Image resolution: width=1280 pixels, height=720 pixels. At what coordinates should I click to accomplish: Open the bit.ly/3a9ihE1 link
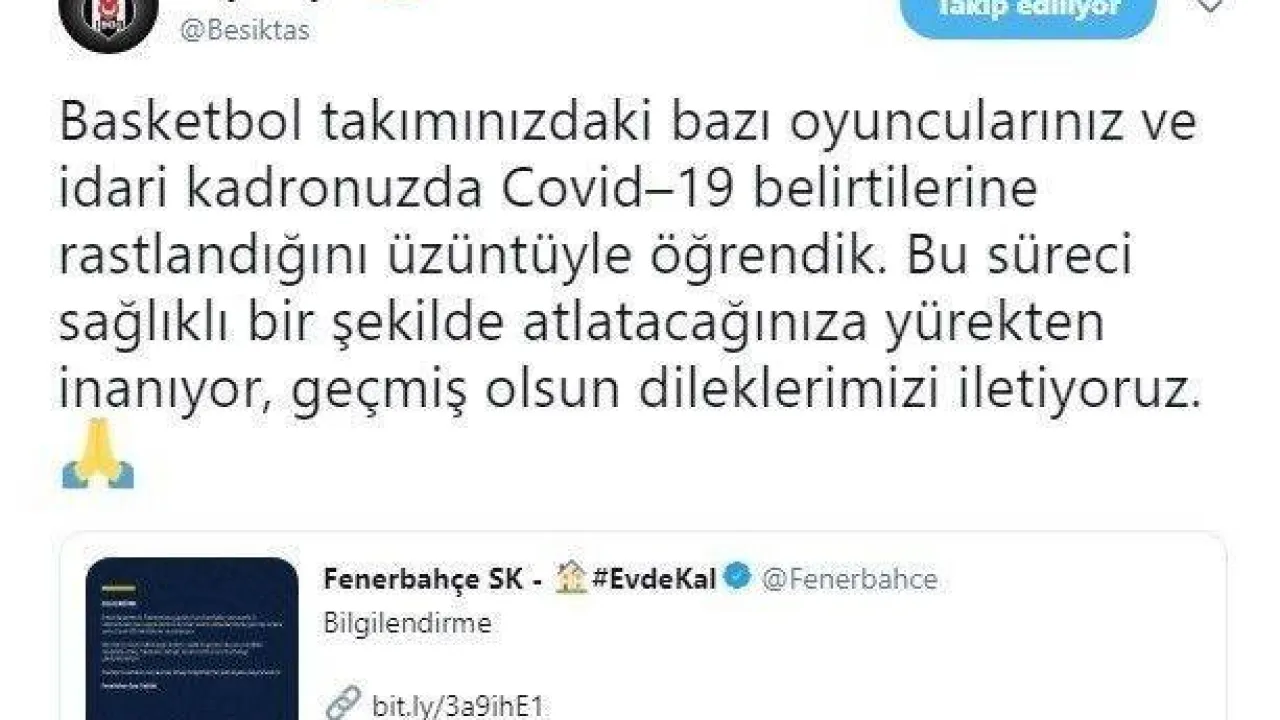coord(459,706)
